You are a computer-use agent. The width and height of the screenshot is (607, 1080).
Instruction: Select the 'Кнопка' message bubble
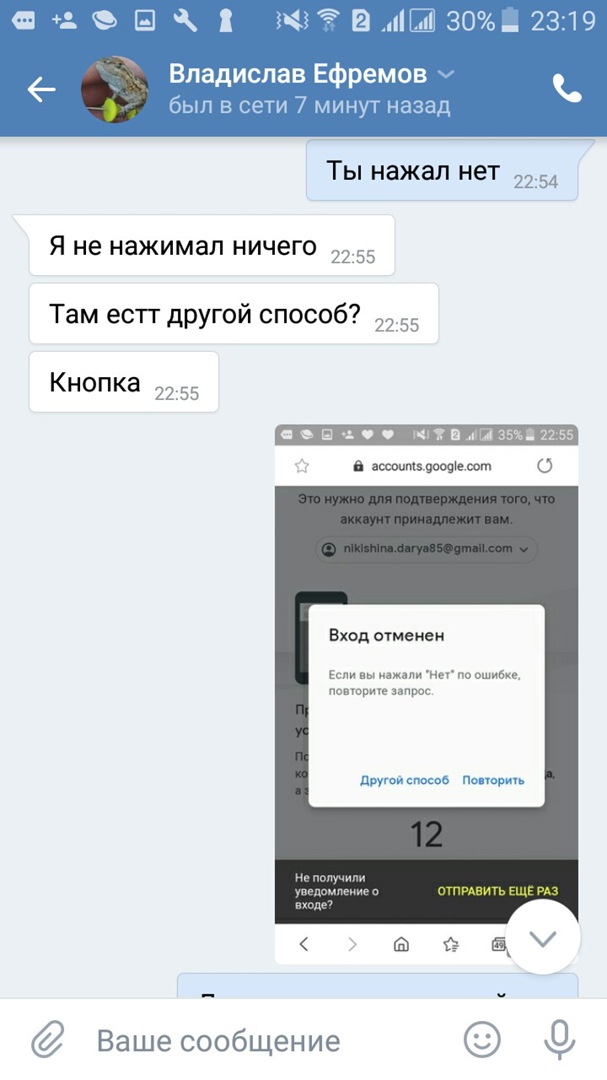tap(123, 382)
